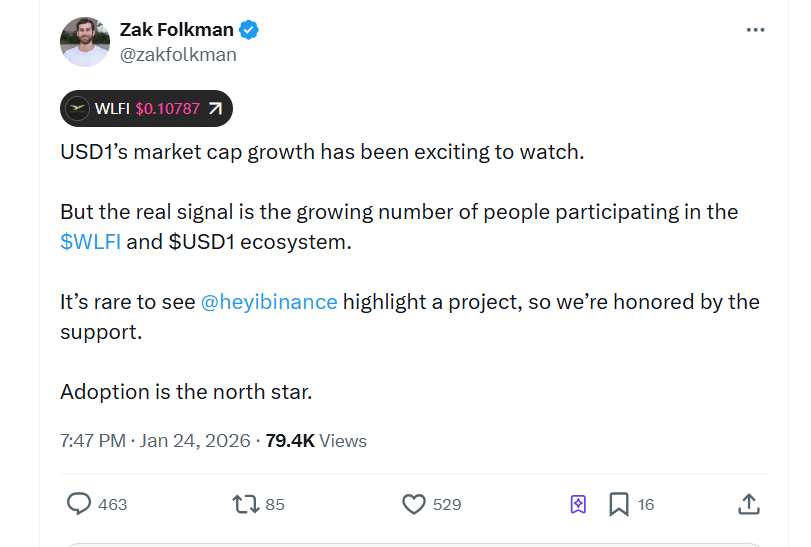
Task: Follow the $WLFI cashtag link
Action: (x=90, y=243)
